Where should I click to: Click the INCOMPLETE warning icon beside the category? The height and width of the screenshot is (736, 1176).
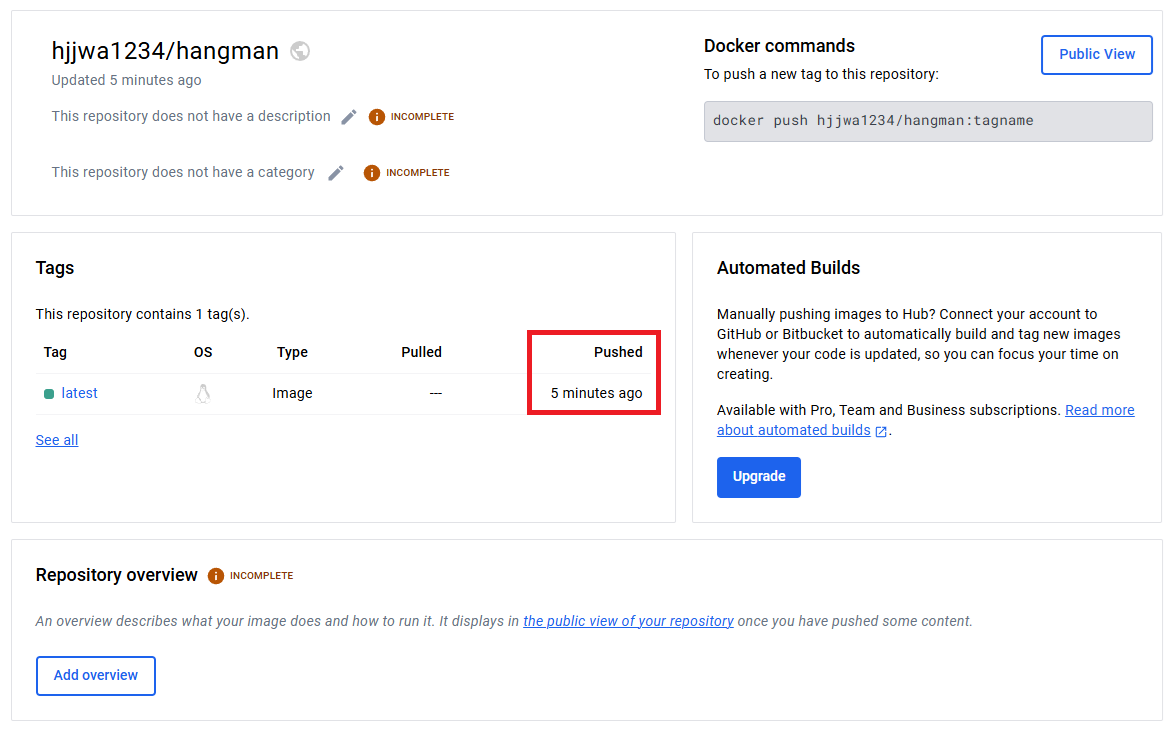371,172
